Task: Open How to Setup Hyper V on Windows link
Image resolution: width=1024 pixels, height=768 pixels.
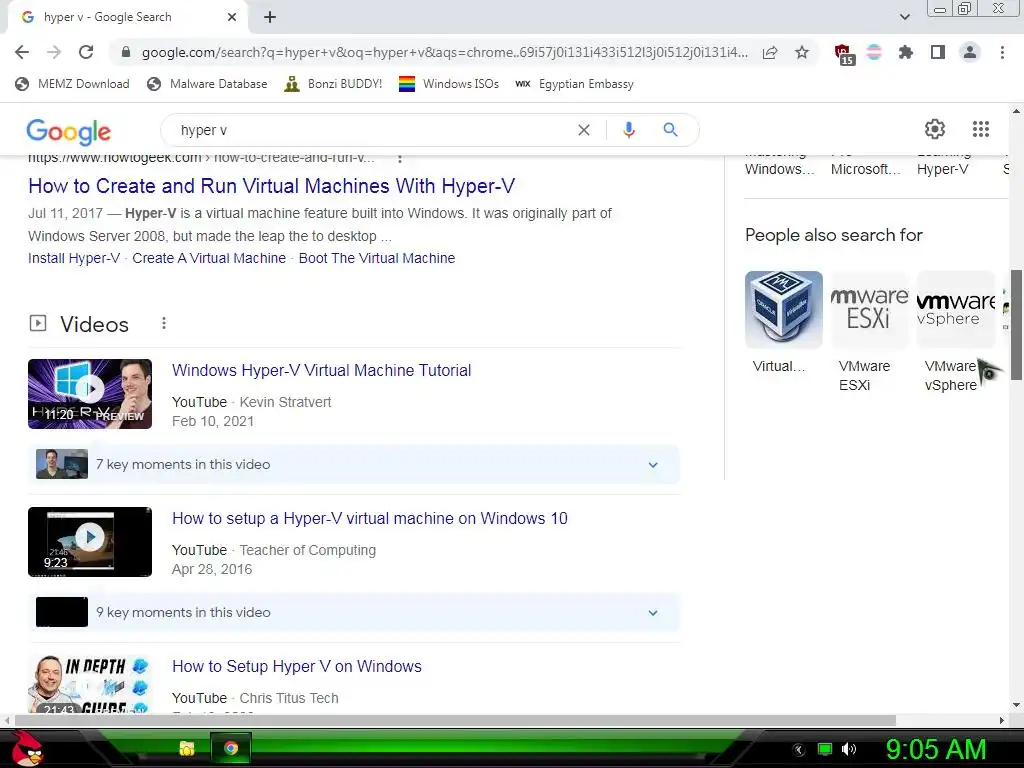Action: (296, 667)
